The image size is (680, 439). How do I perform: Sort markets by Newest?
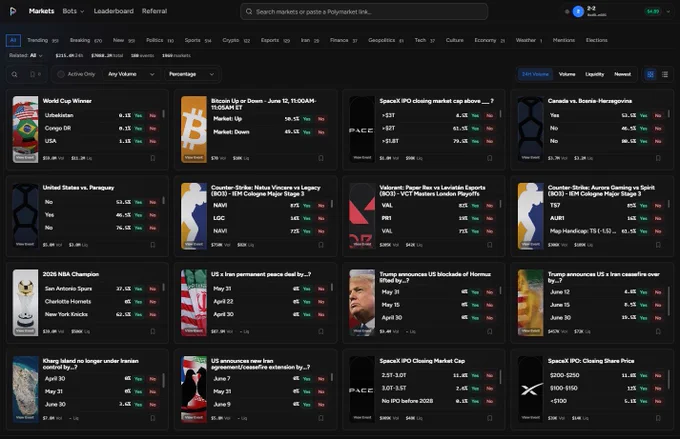pyautogui.click(x=623, y=74)
